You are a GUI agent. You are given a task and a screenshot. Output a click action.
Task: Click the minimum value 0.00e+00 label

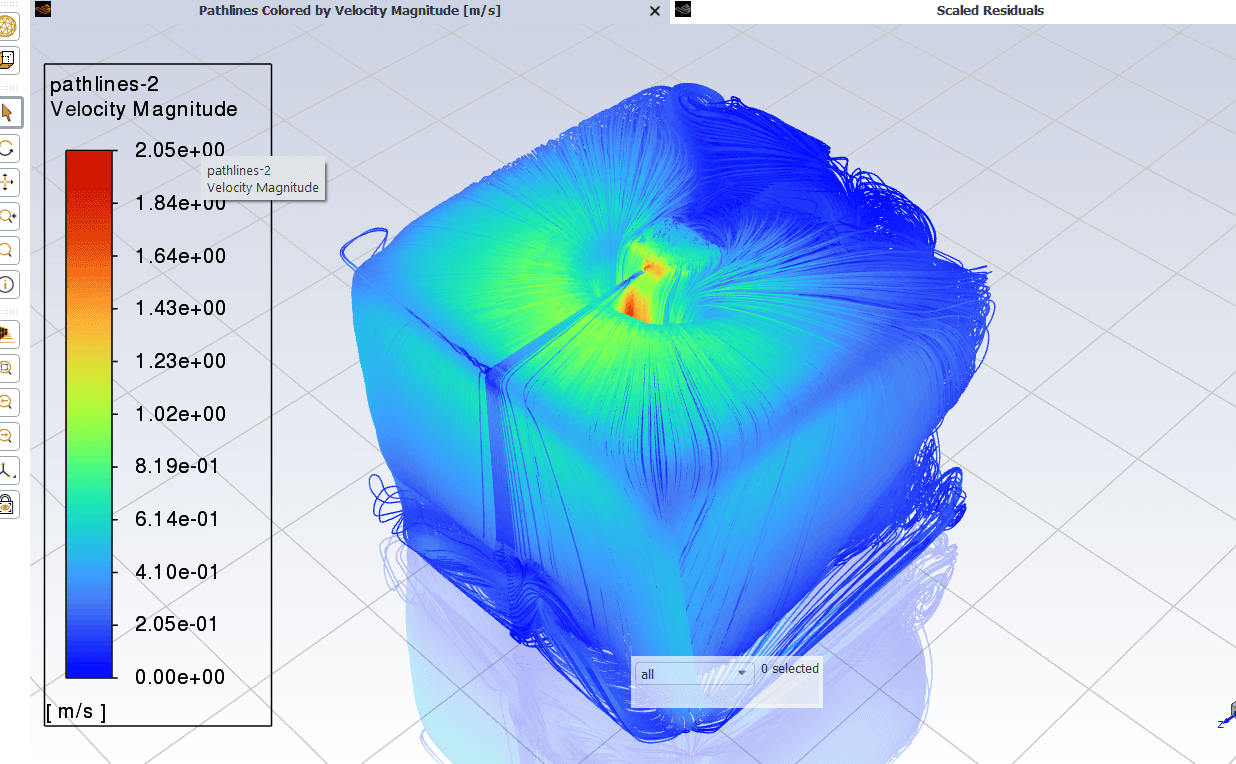(180, 677)
